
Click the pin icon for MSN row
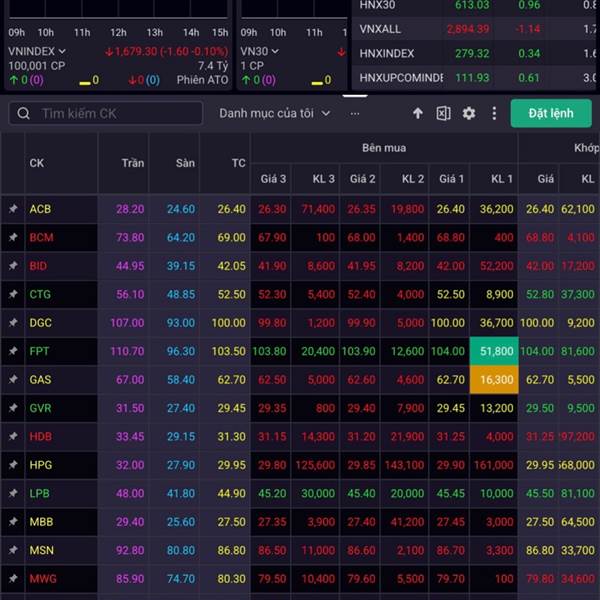[x=13, y=550]
